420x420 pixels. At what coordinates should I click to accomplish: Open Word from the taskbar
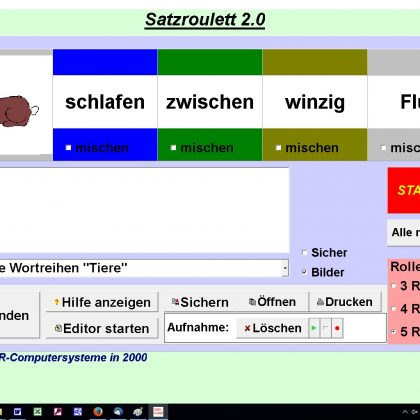[17, 412]
